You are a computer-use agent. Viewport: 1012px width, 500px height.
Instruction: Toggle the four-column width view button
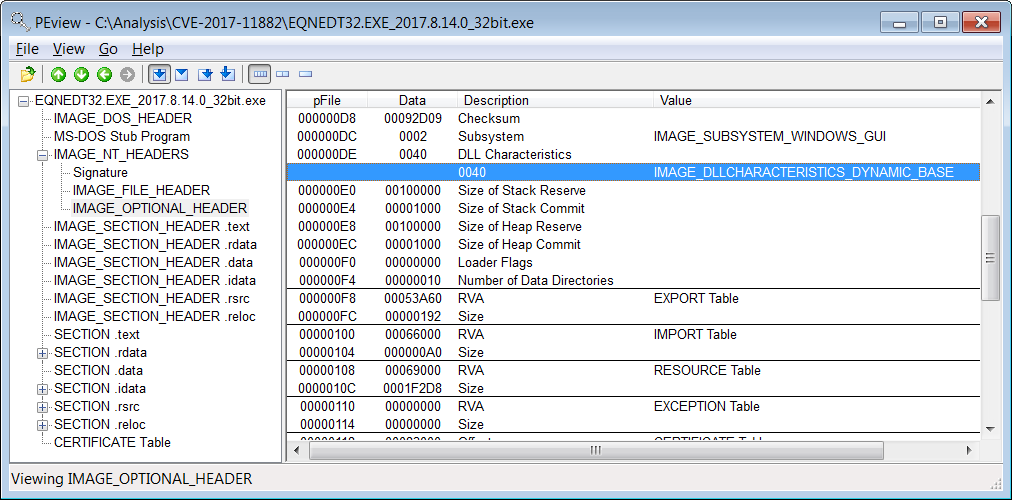260,75
